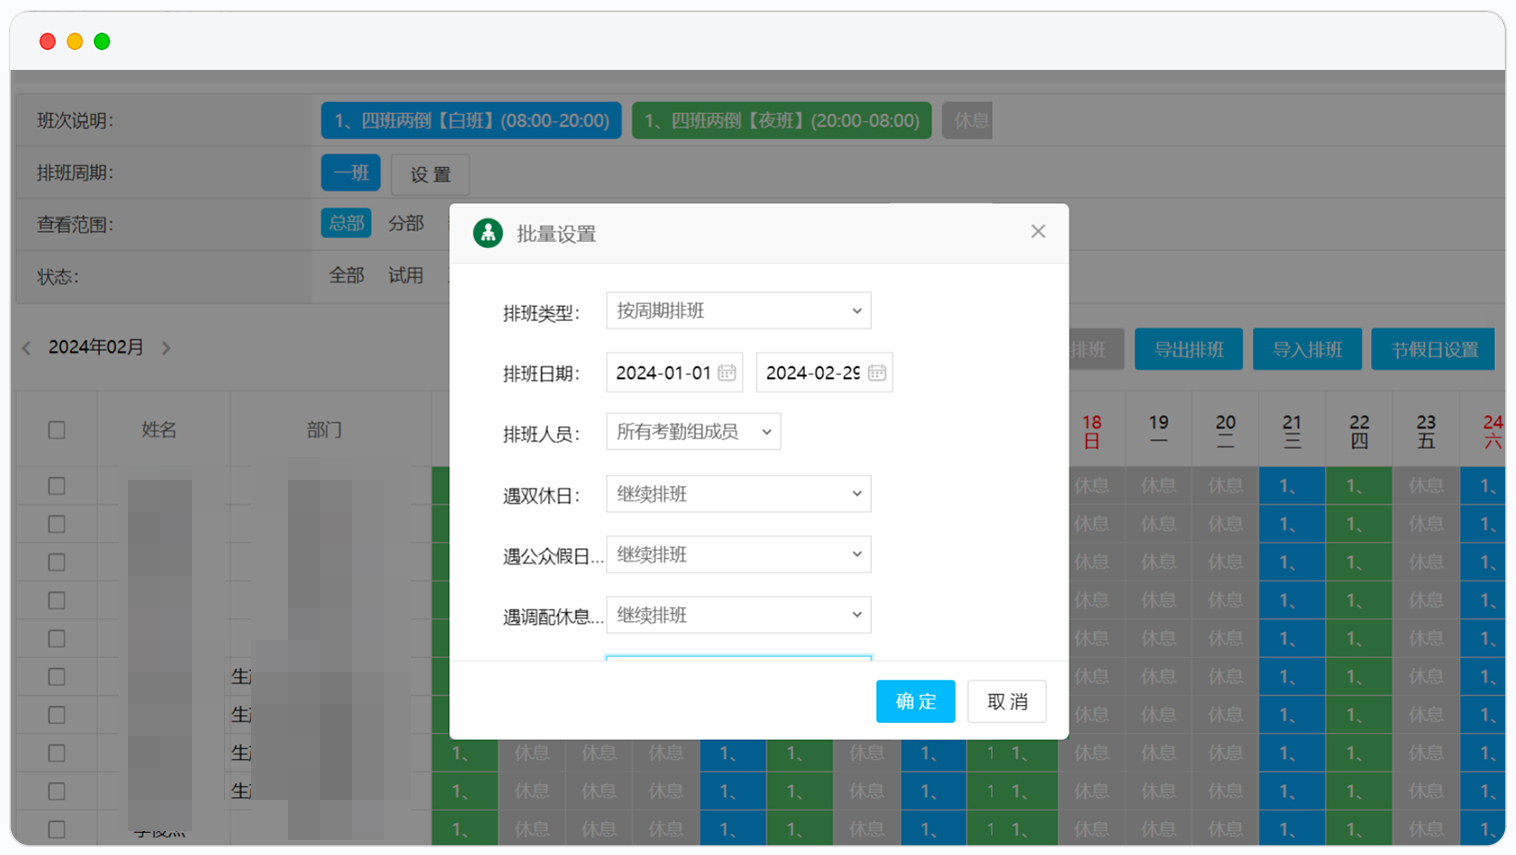The height and width of the screenshot is (855, 1516).
Task: Click the green user icon in dialog header
Action: pos(488,233)
